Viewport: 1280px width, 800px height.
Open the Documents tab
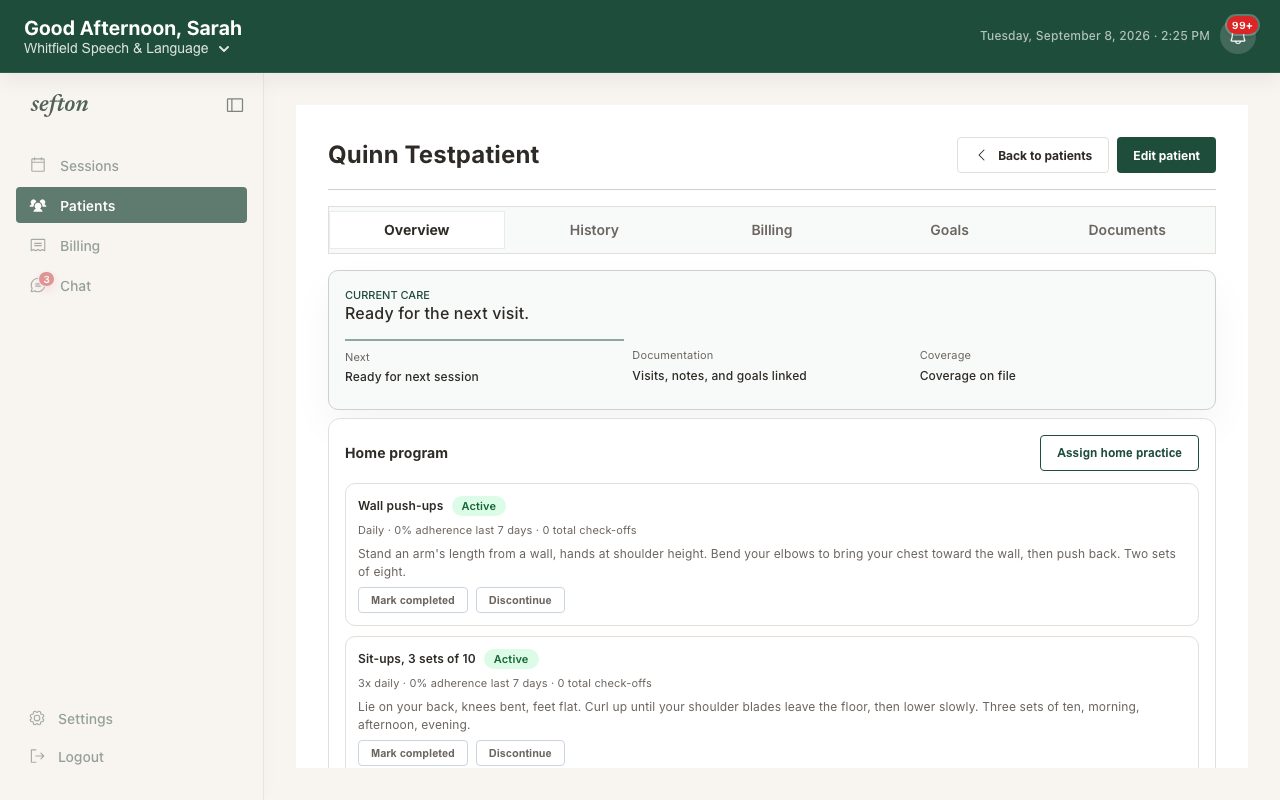[x=1127, y=230]
